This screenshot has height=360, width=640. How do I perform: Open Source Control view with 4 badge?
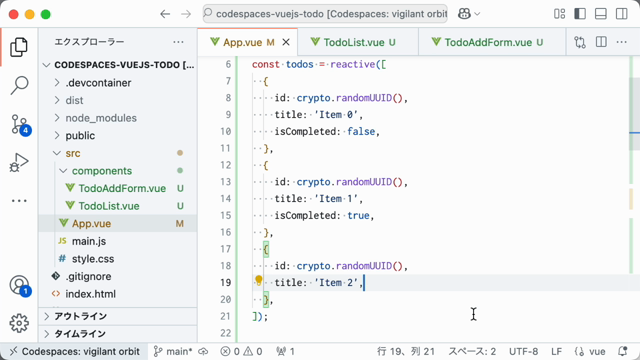click(x=20, y=124)
